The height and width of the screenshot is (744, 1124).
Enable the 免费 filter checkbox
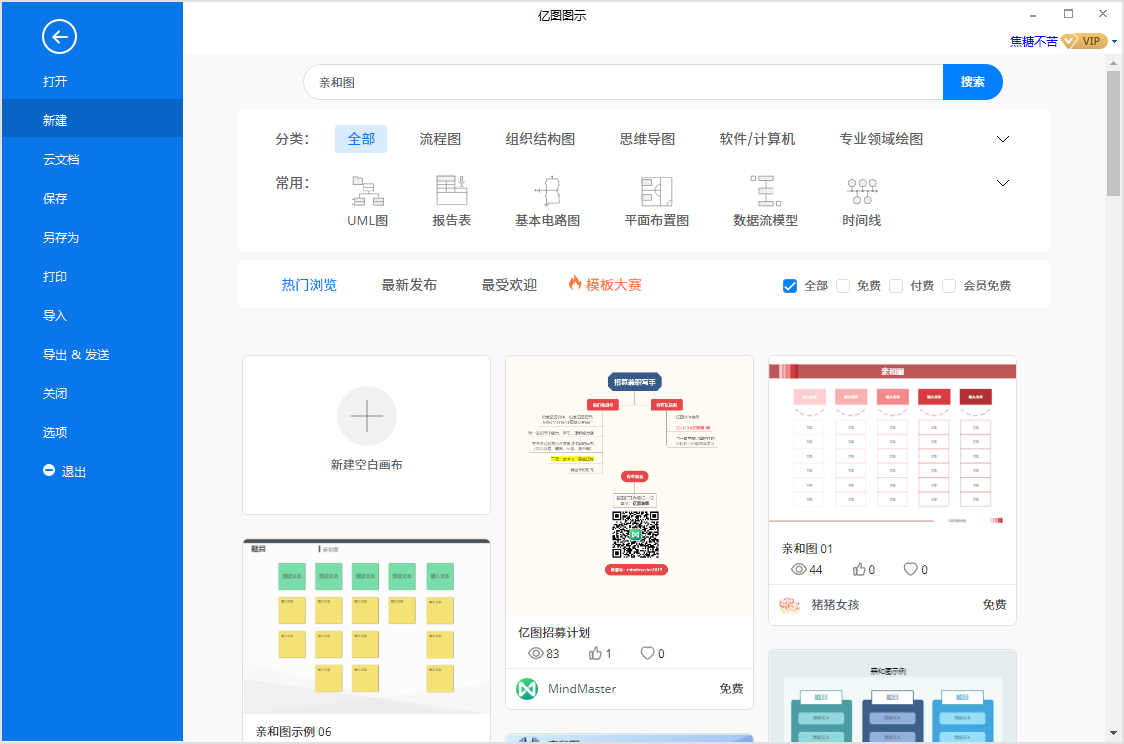pyautogui.click(x=843, y=286)
